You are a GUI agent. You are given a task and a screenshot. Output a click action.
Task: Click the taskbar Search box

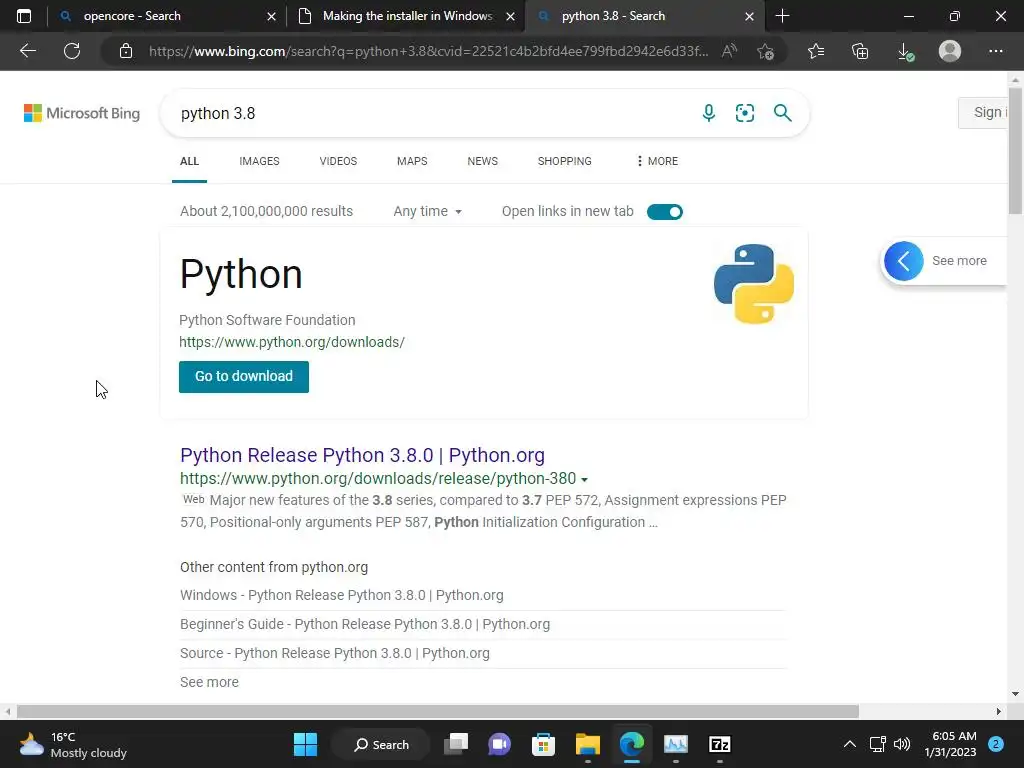point(381,744)
